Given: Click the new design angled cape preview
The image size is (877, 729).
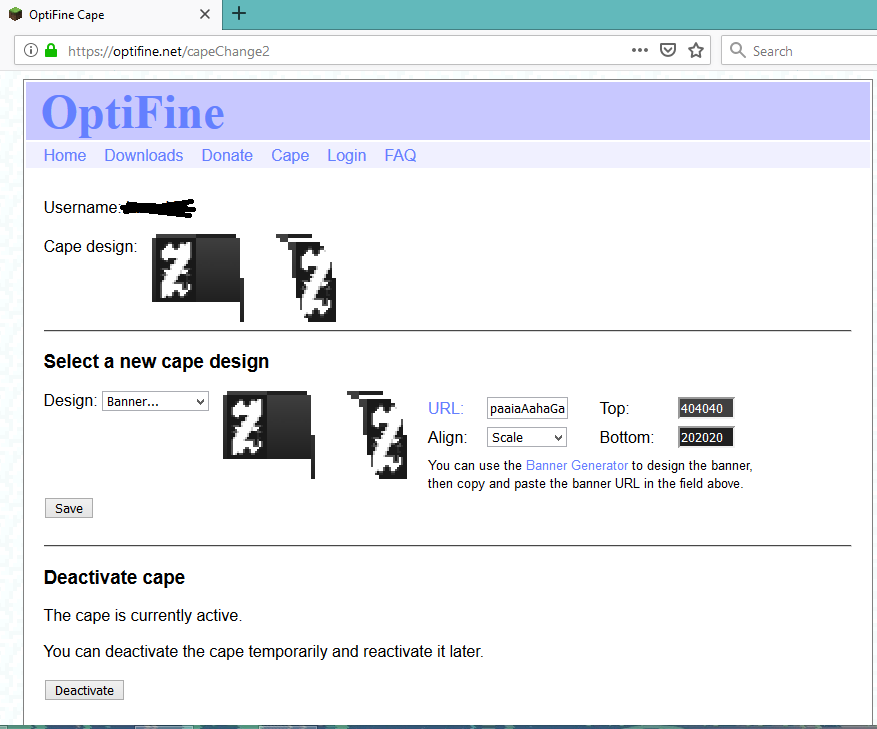Looking at the screenshot, I should (x=378, y=435).
